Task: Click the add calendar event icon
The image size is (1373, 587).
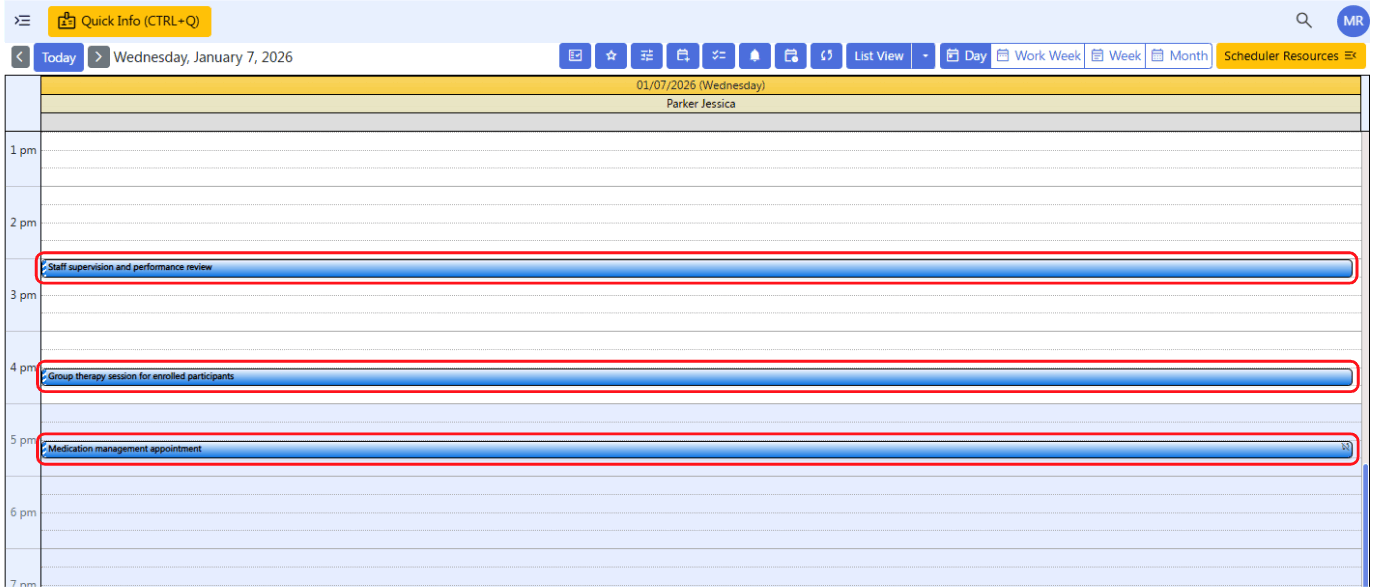Action: click(683, 56)
